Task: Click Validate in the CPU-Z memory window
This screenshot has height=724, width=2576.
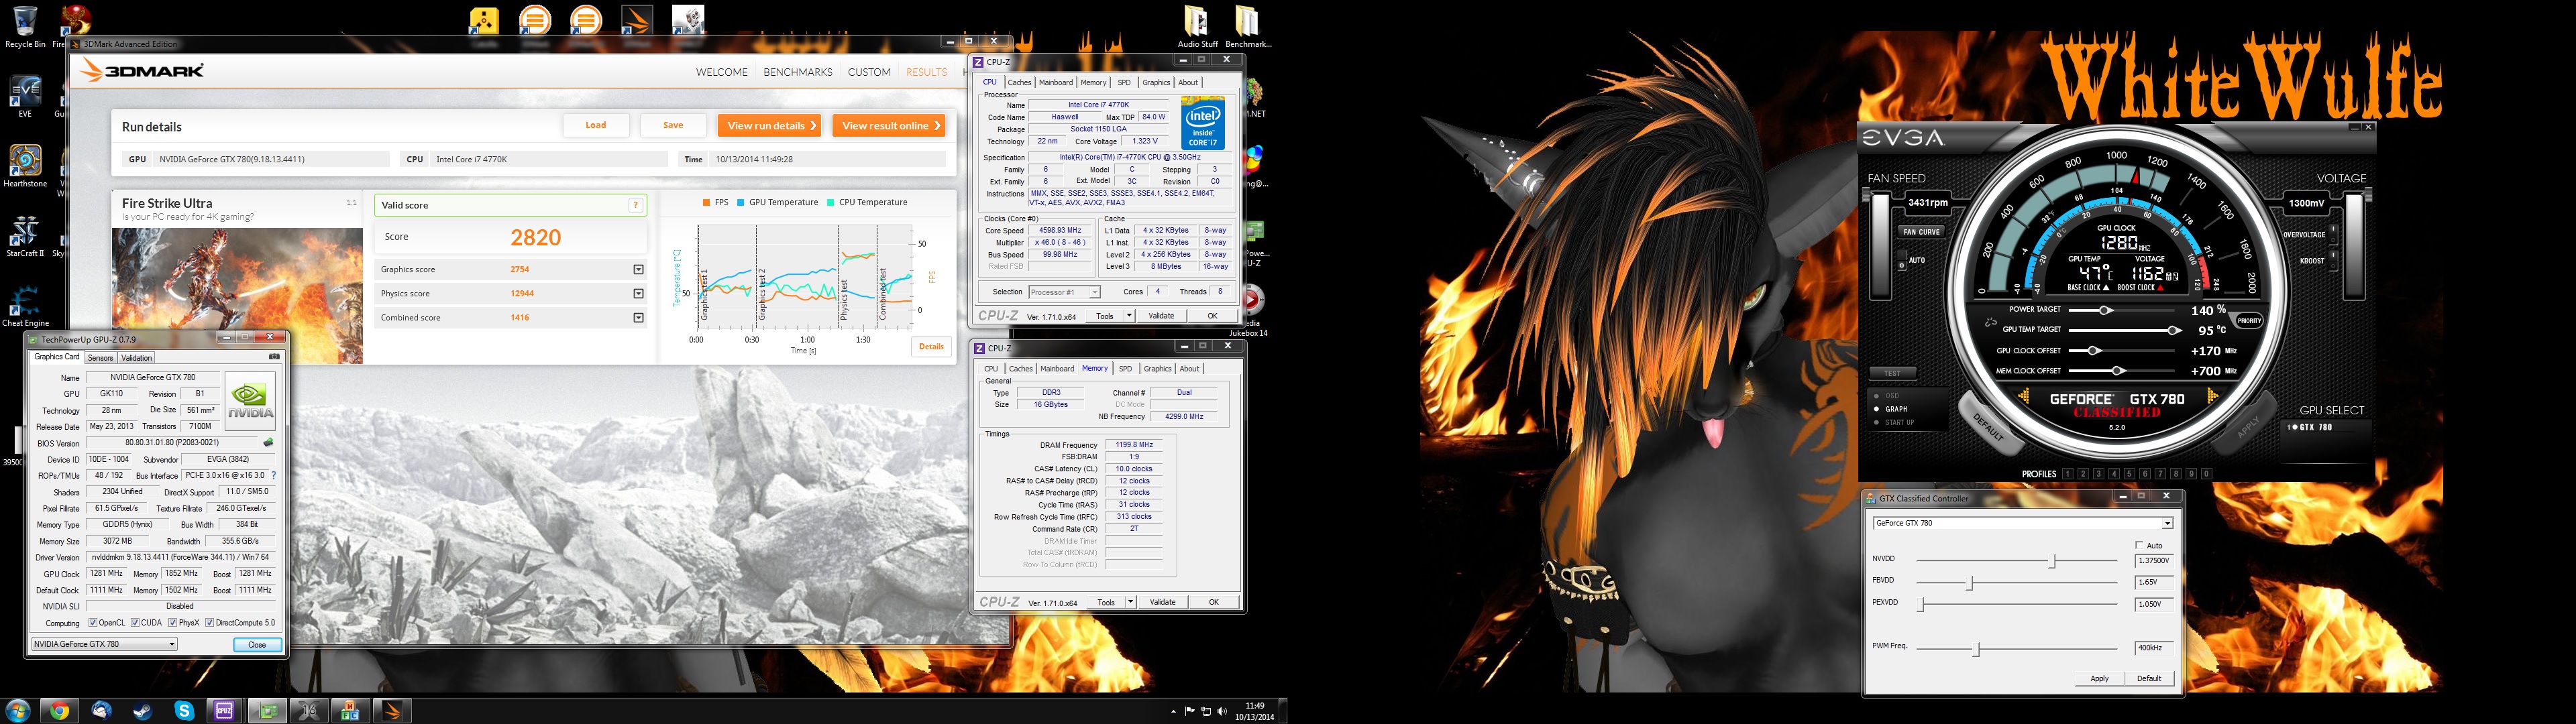Action: tap(1162, 602)
